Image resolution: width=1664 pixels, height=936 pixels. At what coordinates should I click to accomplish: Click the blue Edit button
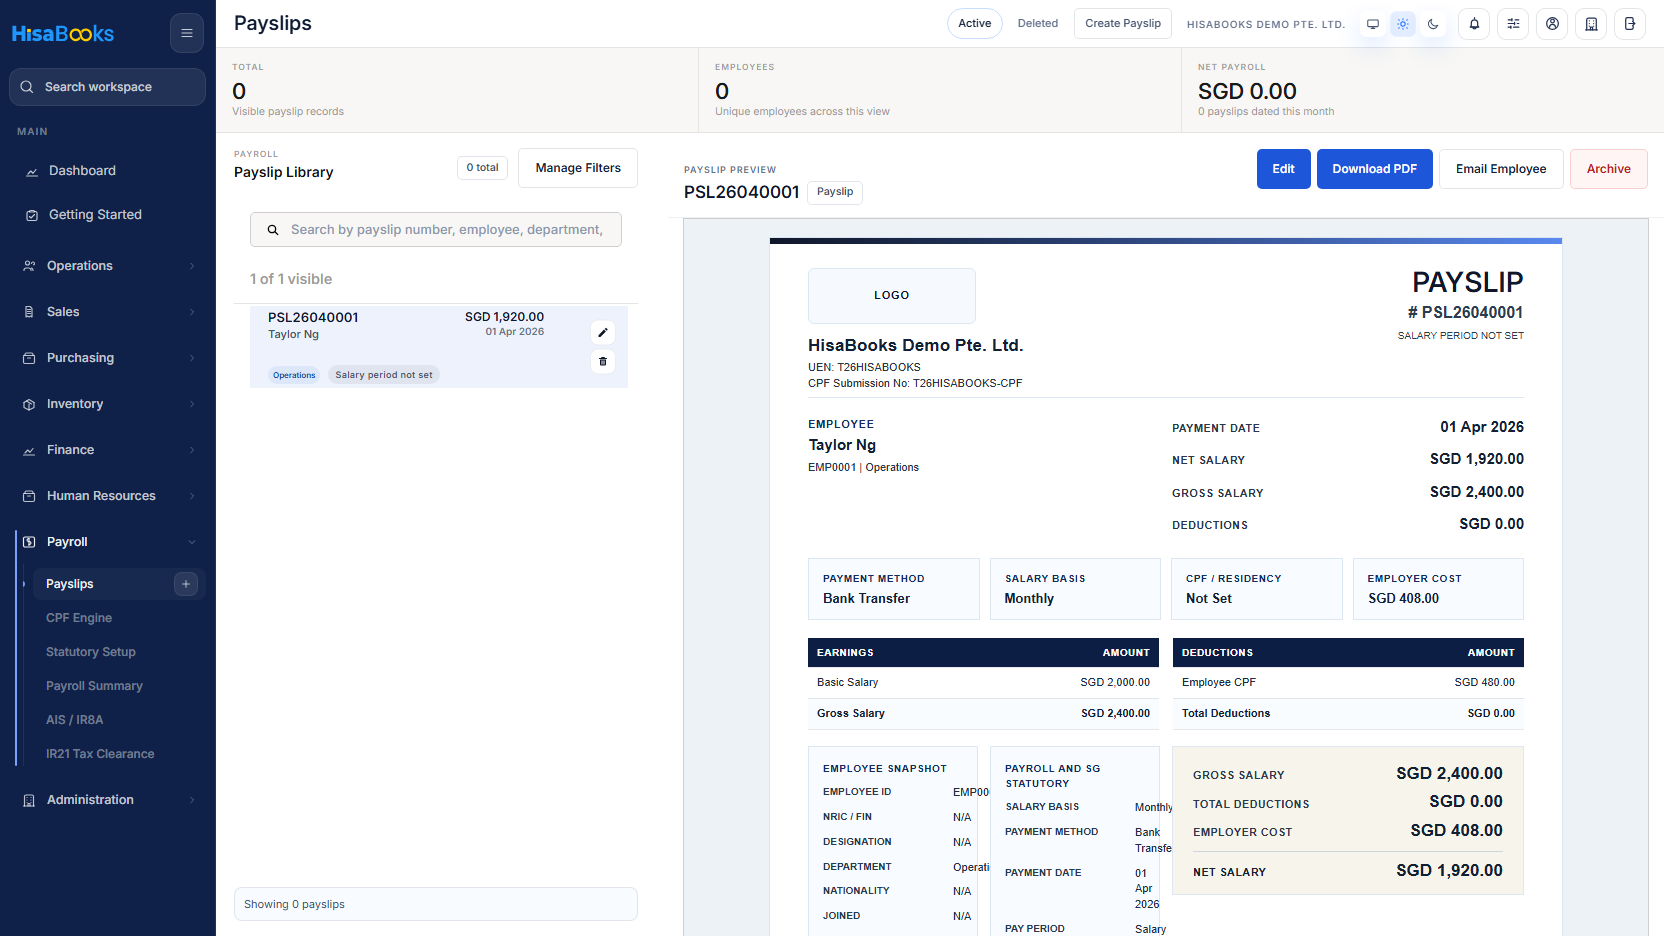[1284, 169]
